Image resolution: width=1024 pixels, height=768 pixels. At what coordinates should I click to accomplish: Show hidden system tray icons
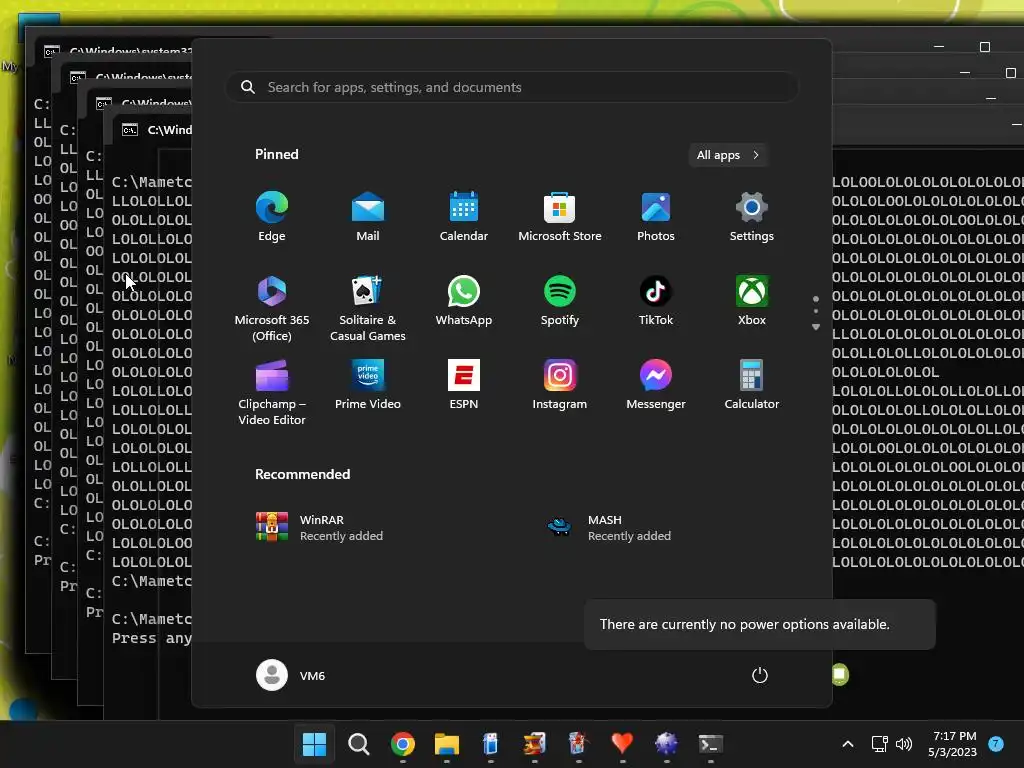tap(848, 744)
